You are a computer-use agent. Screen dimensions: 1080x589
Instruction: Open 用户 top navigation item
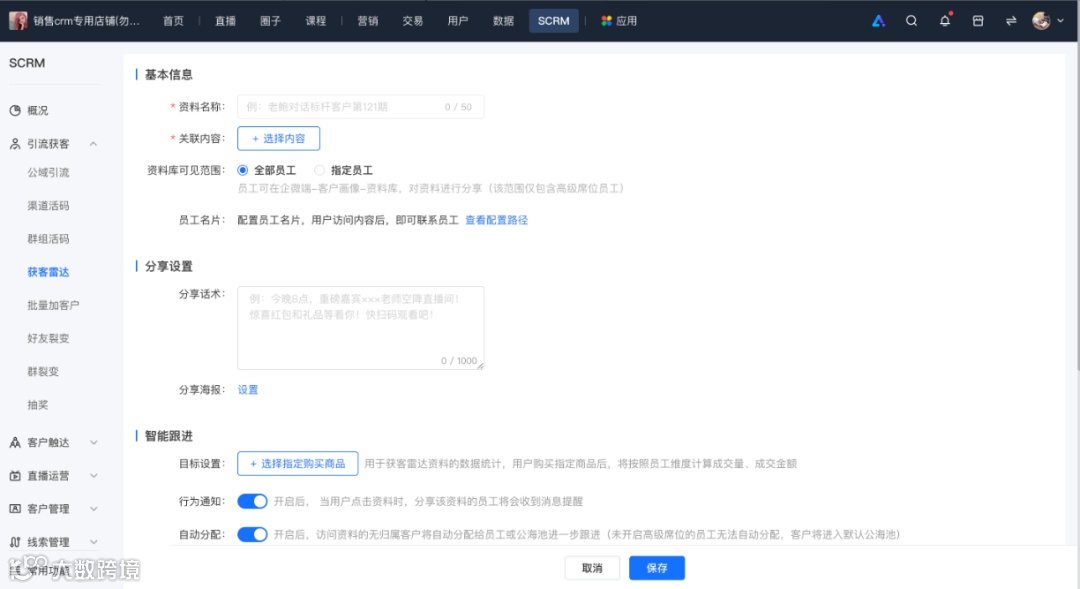pyautogui.click(x=458, y=21)
